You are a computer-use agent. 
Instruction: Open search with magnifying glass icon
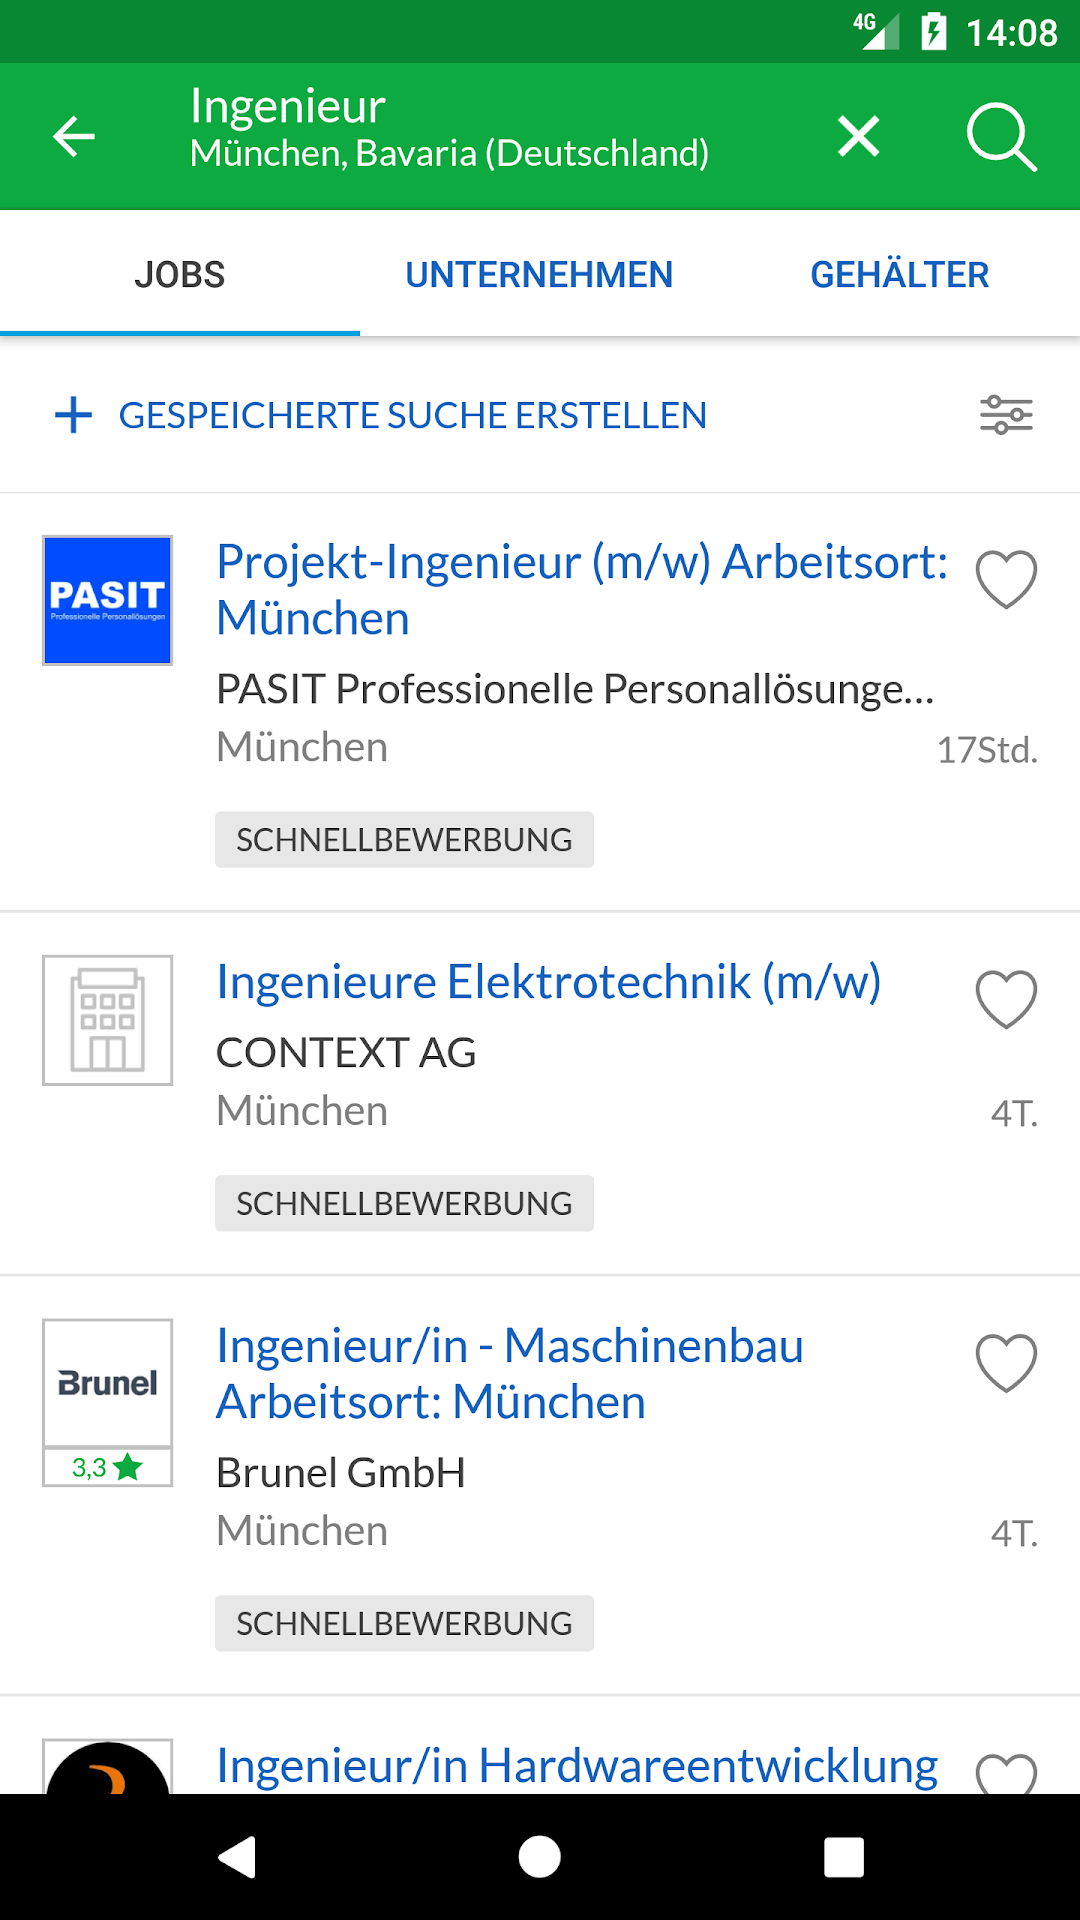point(1001,136)
